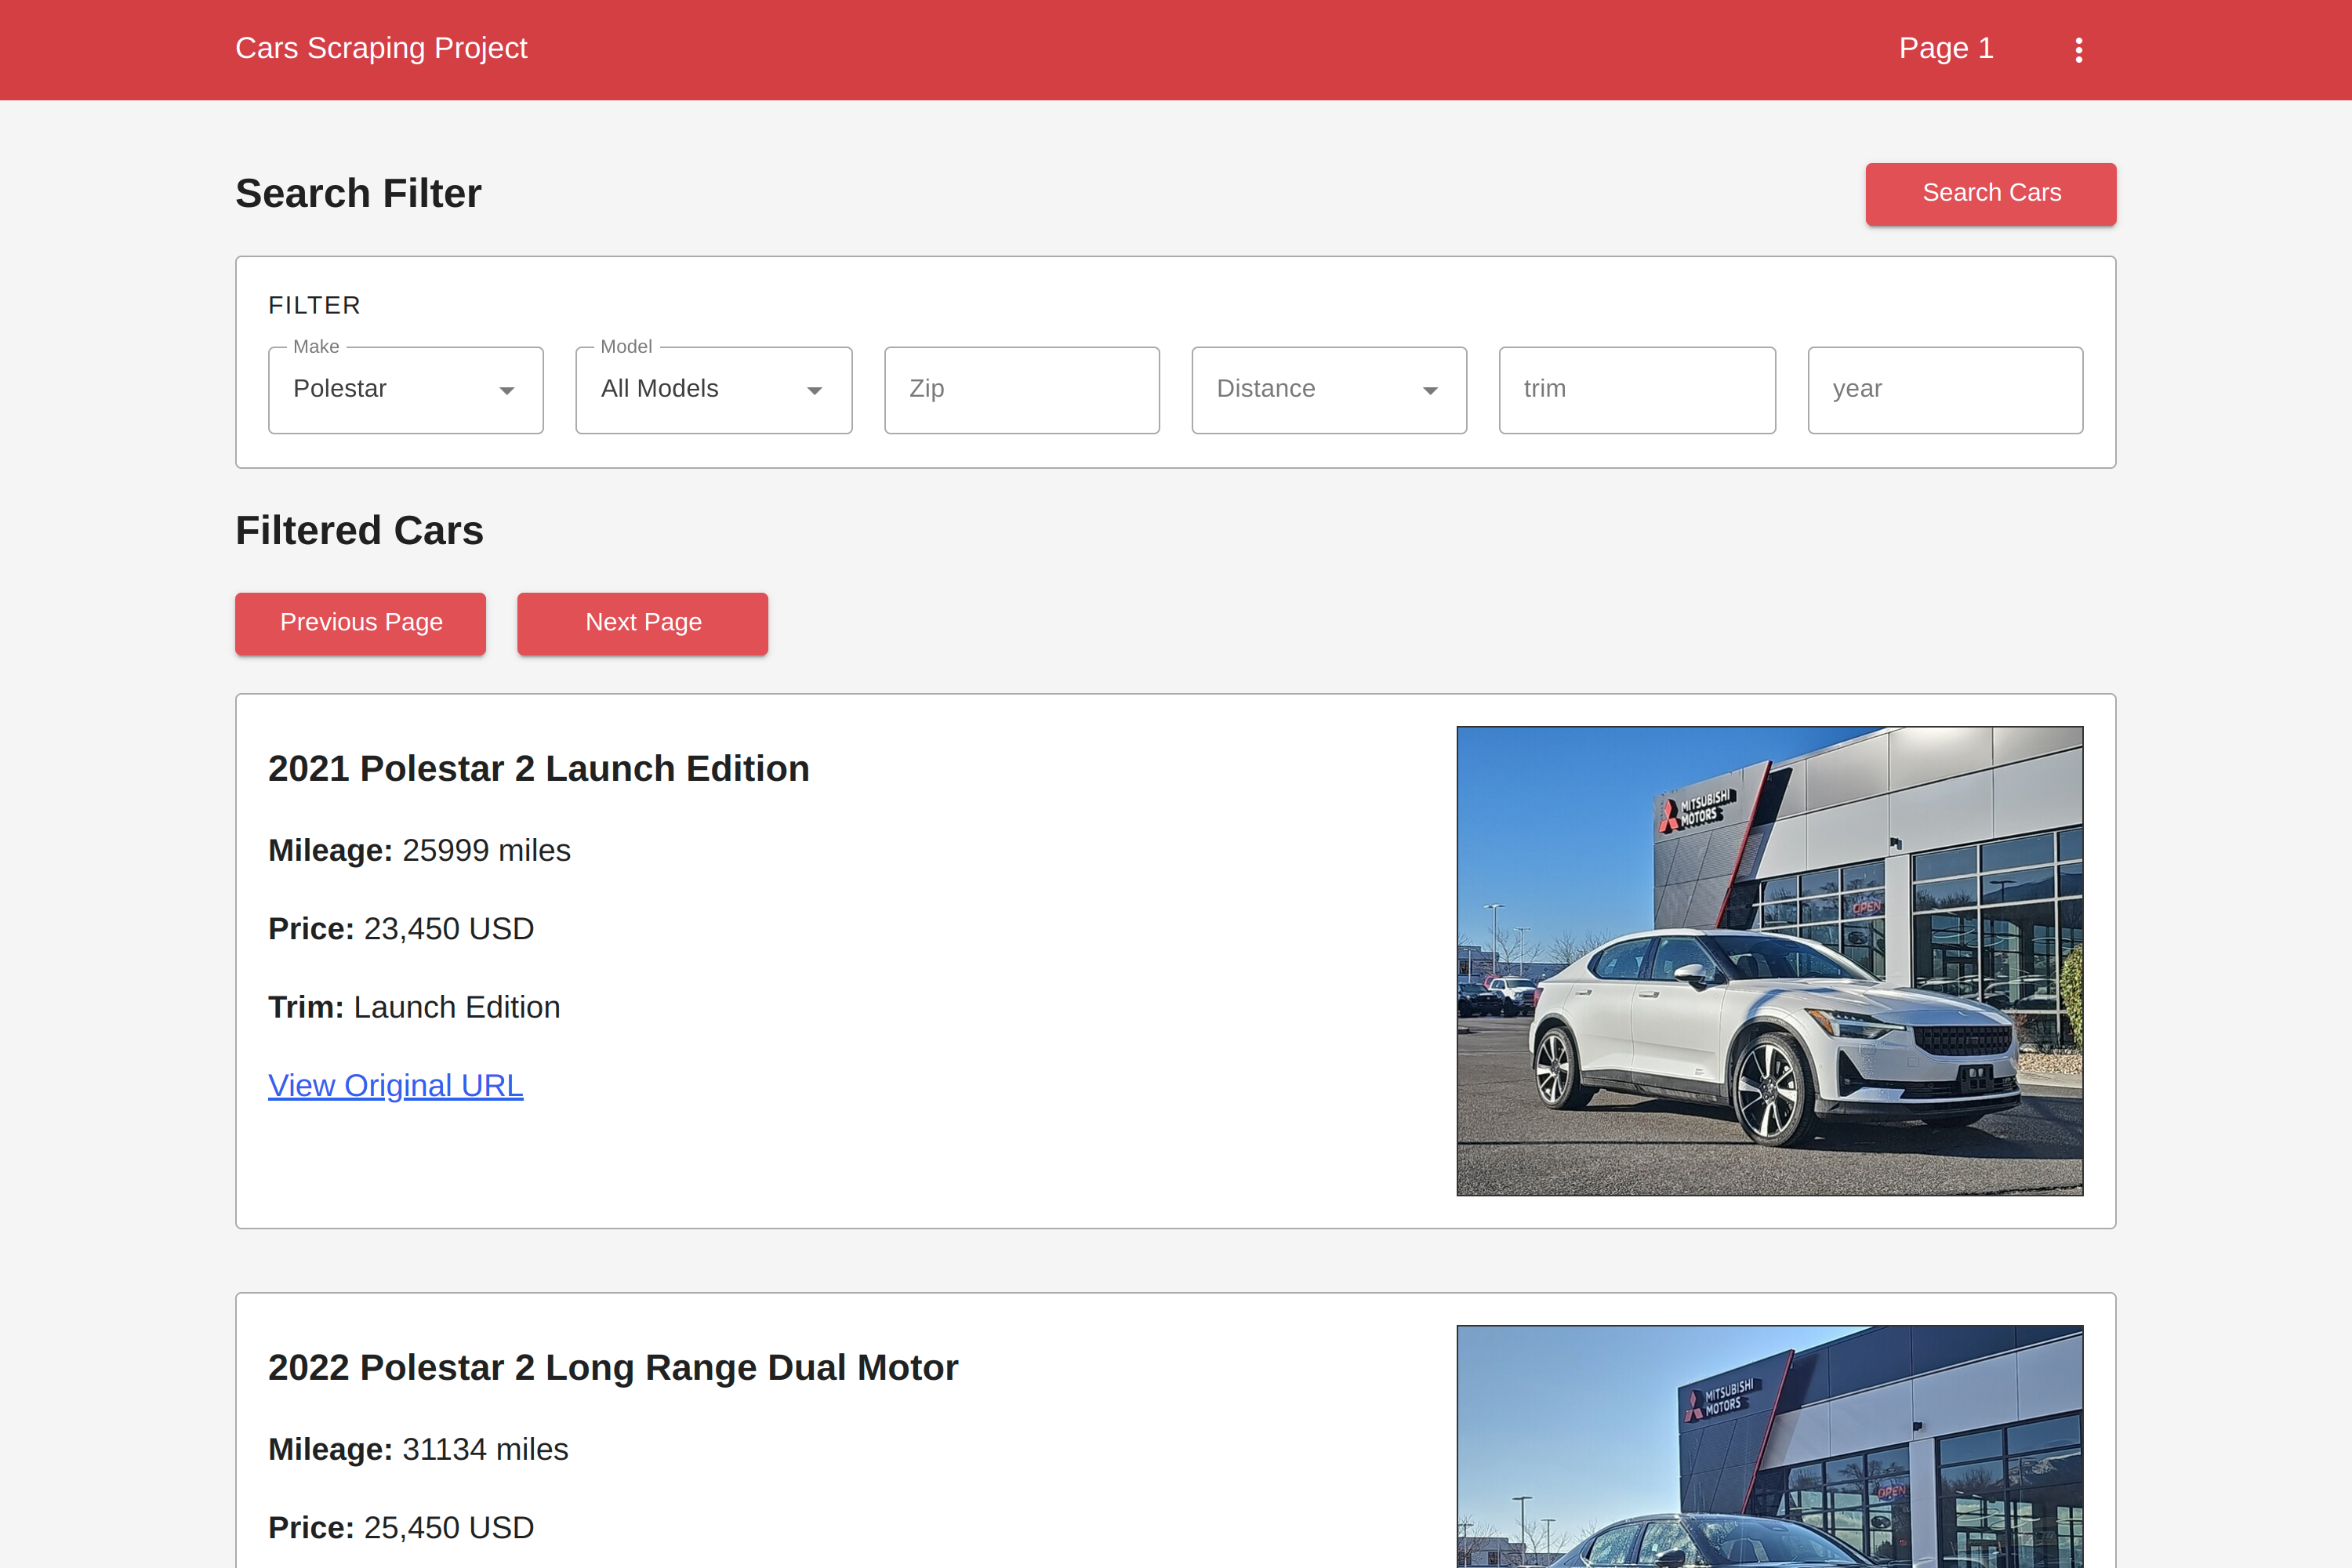Image resolution: width=2352 pixels, height=1568 pixels.
Task: Click the Polestar value in Make field
Action: pos(340,389)
